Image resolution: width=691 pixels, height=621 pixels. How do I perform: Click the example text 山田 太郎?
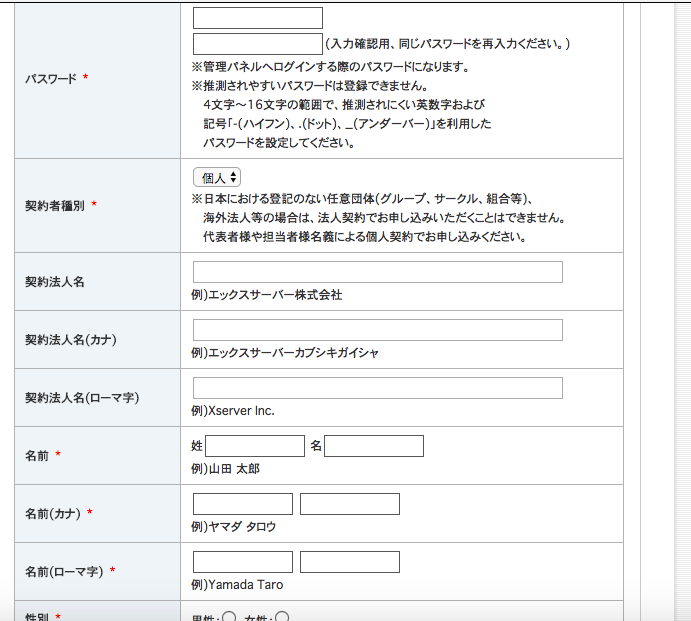pos(234,469)
